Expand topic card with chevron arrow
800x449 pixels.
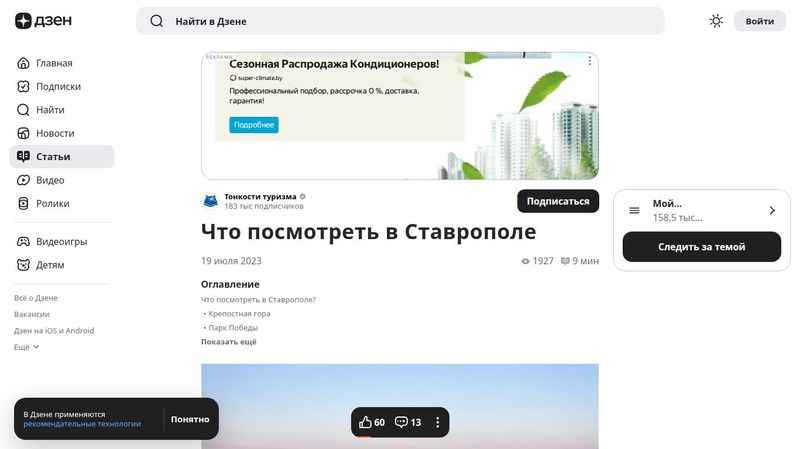click(x=771, y=210)
